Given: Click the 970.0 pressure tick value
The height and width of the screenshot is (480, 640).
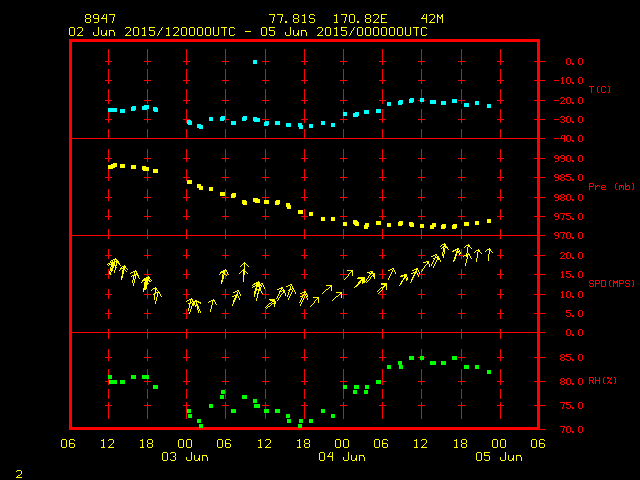Looking at the screenshot, I should click(569, 236).
